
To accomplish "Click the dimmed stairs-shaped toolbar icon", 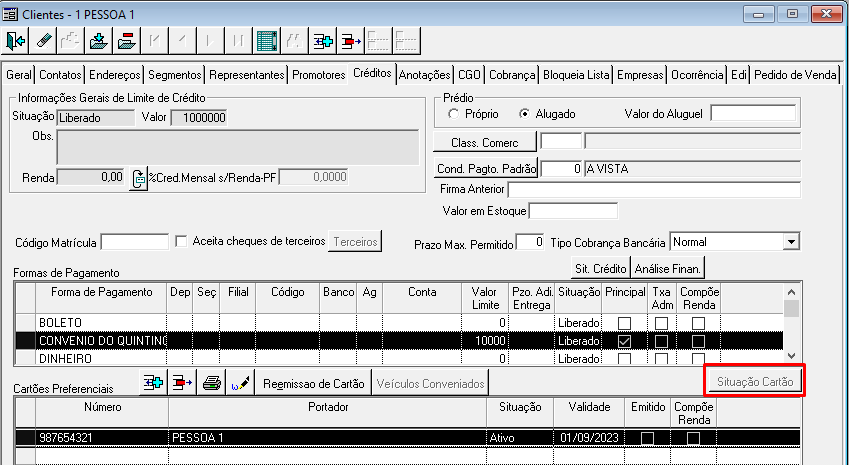I will (x=70, y=41).
